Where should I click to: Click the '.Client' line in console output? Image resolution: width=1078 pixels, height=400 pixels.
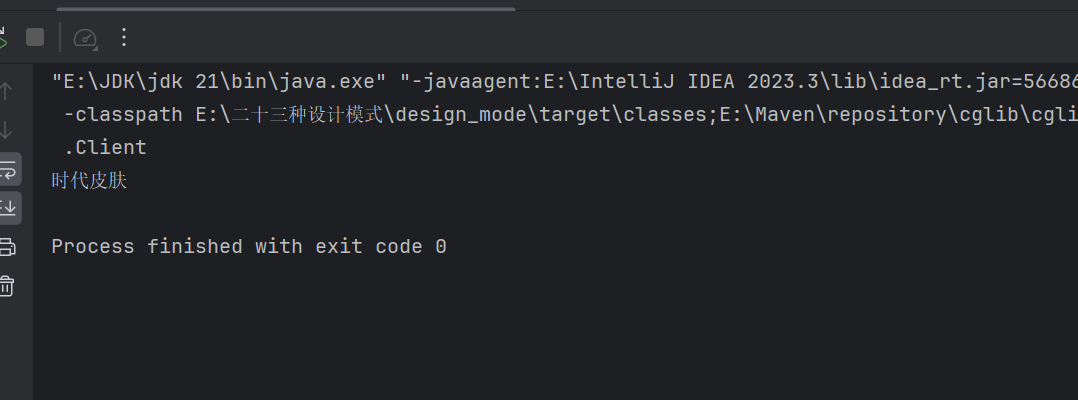pos(105,147)
